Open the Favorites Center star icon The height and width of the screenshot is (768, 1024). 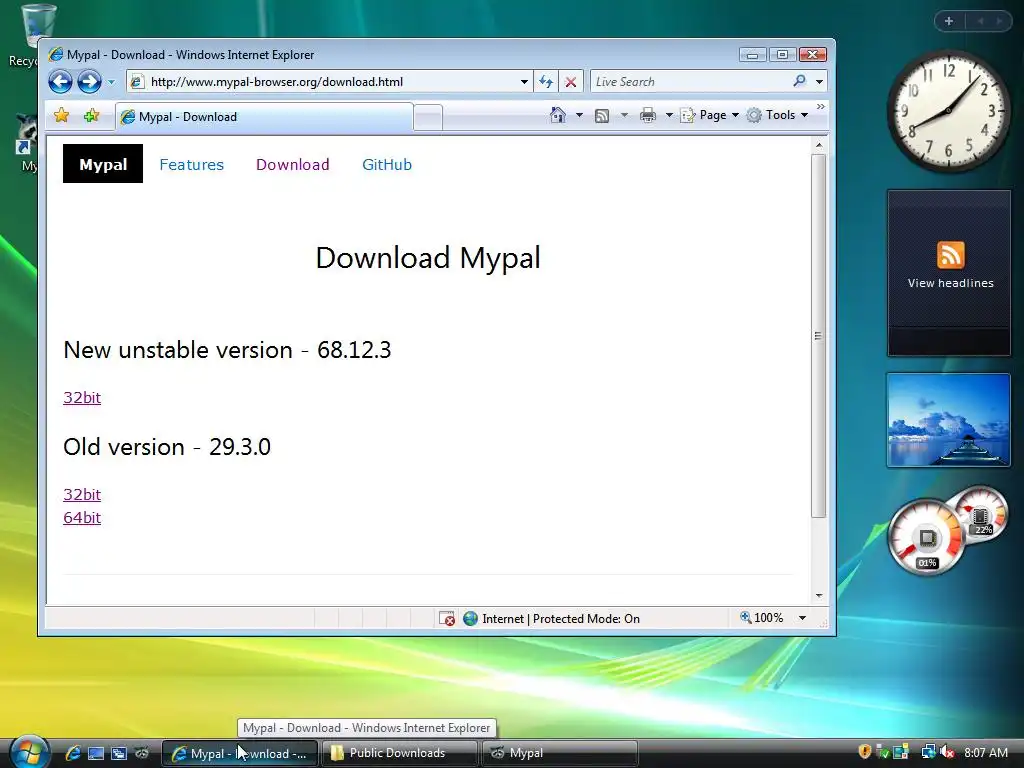(61, 116)
